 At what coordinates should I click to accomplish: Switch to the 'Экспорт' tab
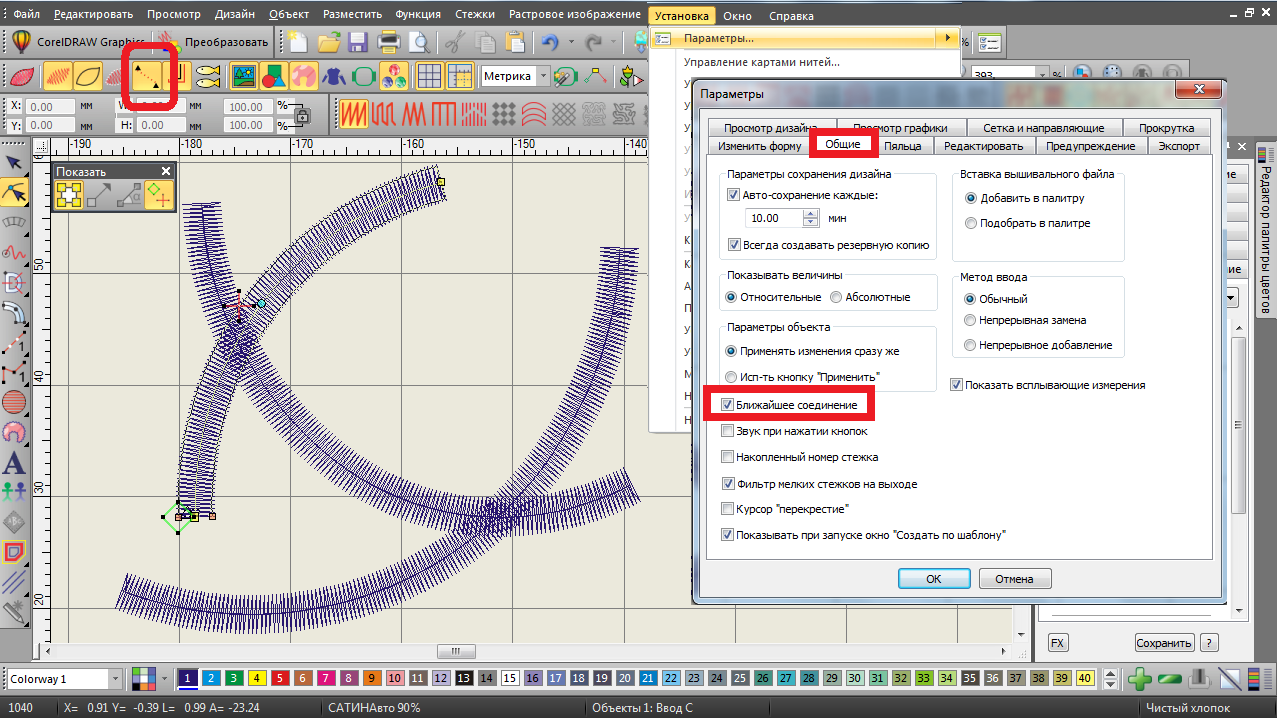coord(1178,146)
